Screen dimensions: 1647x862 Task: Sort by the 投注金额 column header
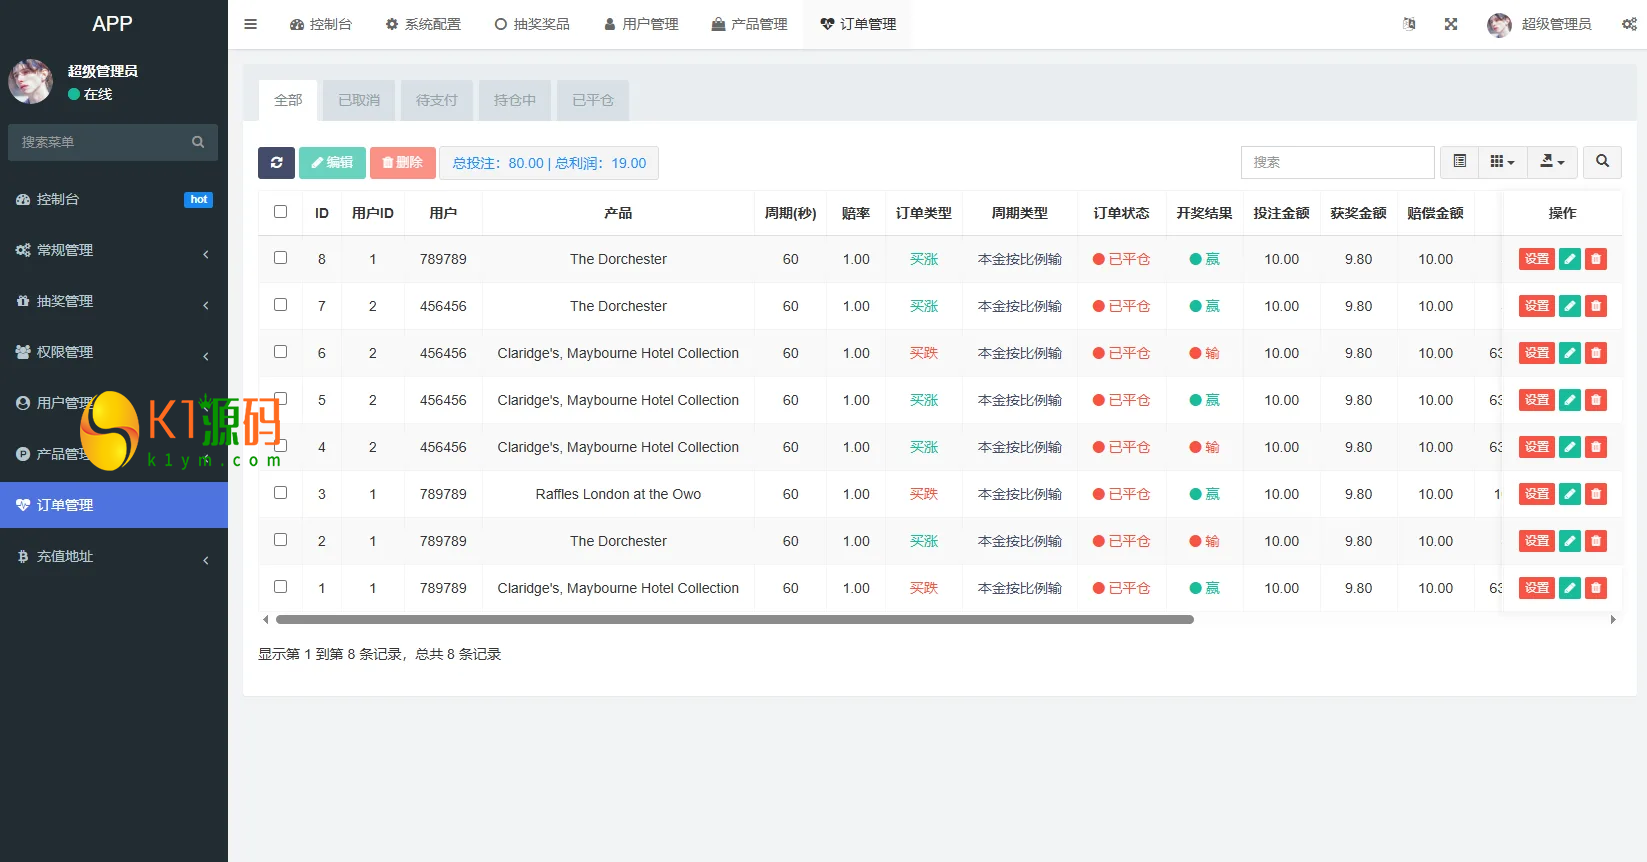1281,213
